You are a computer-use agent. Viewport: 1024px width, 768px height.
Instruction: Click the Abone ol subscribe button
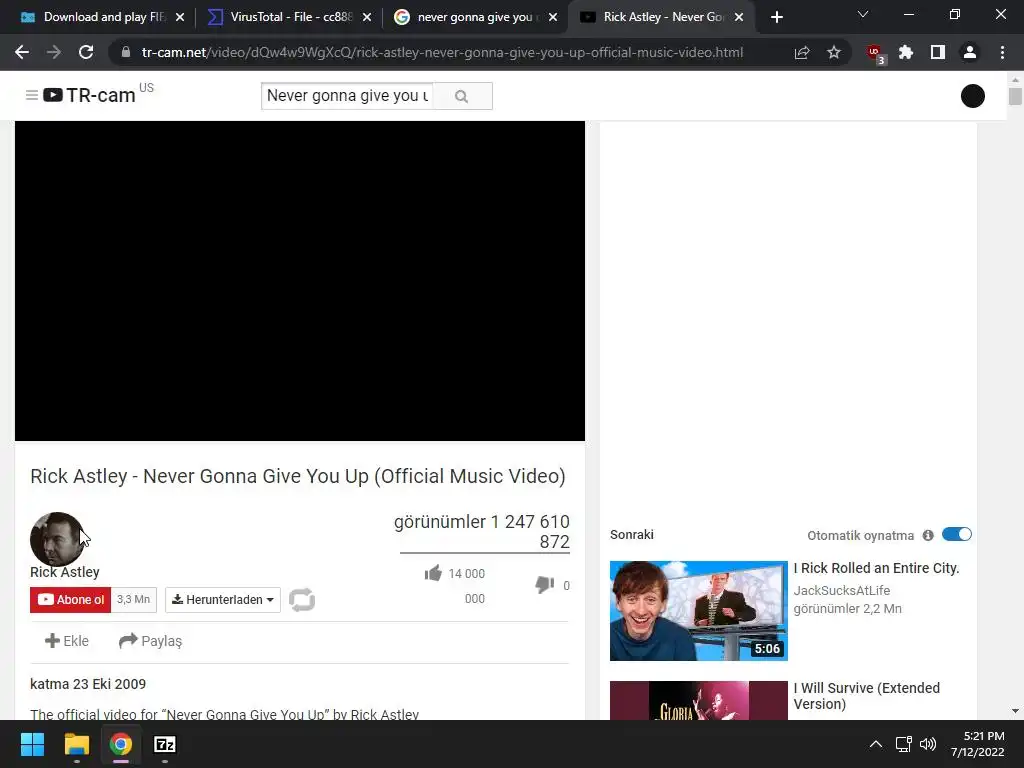pos(71,600)
